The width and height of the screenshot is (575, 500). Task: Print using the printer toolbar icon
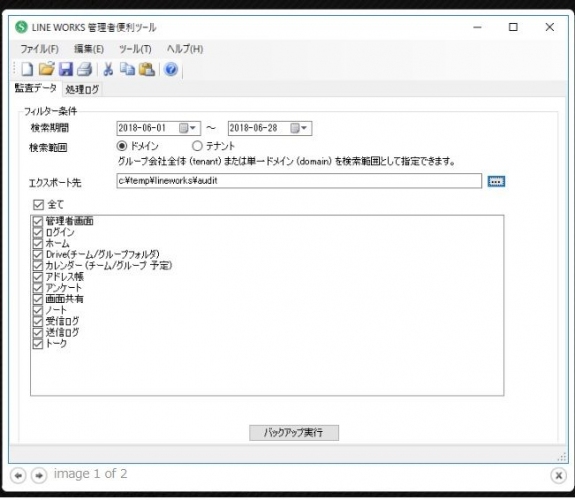coord(85,69)
